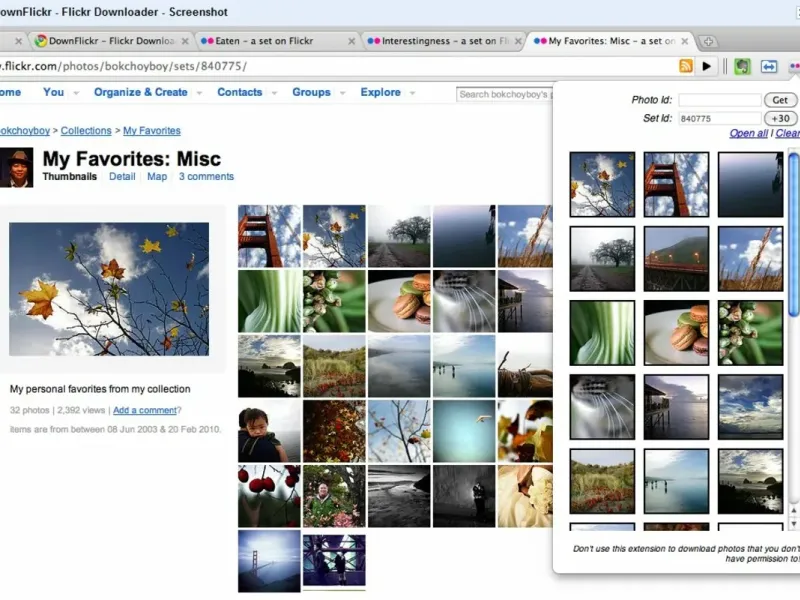Open the large autumn leaves featured photo
The height and width of the screenshot is (600, 800).
pos(109,289)
